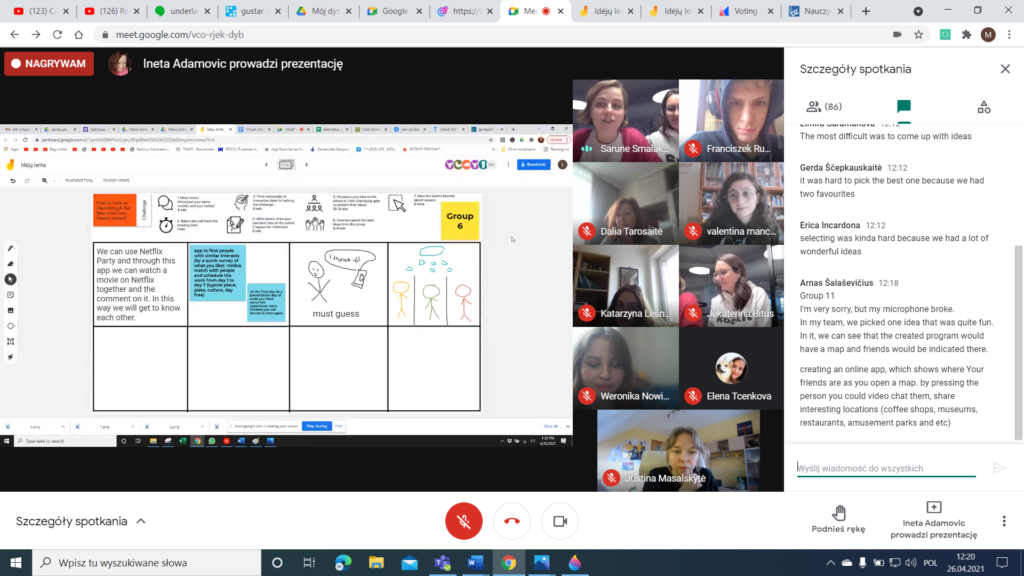Hang up using the leave call button
Viewport: 1024px width, 576px height.
pyautogui.click(x=512, y=521)
